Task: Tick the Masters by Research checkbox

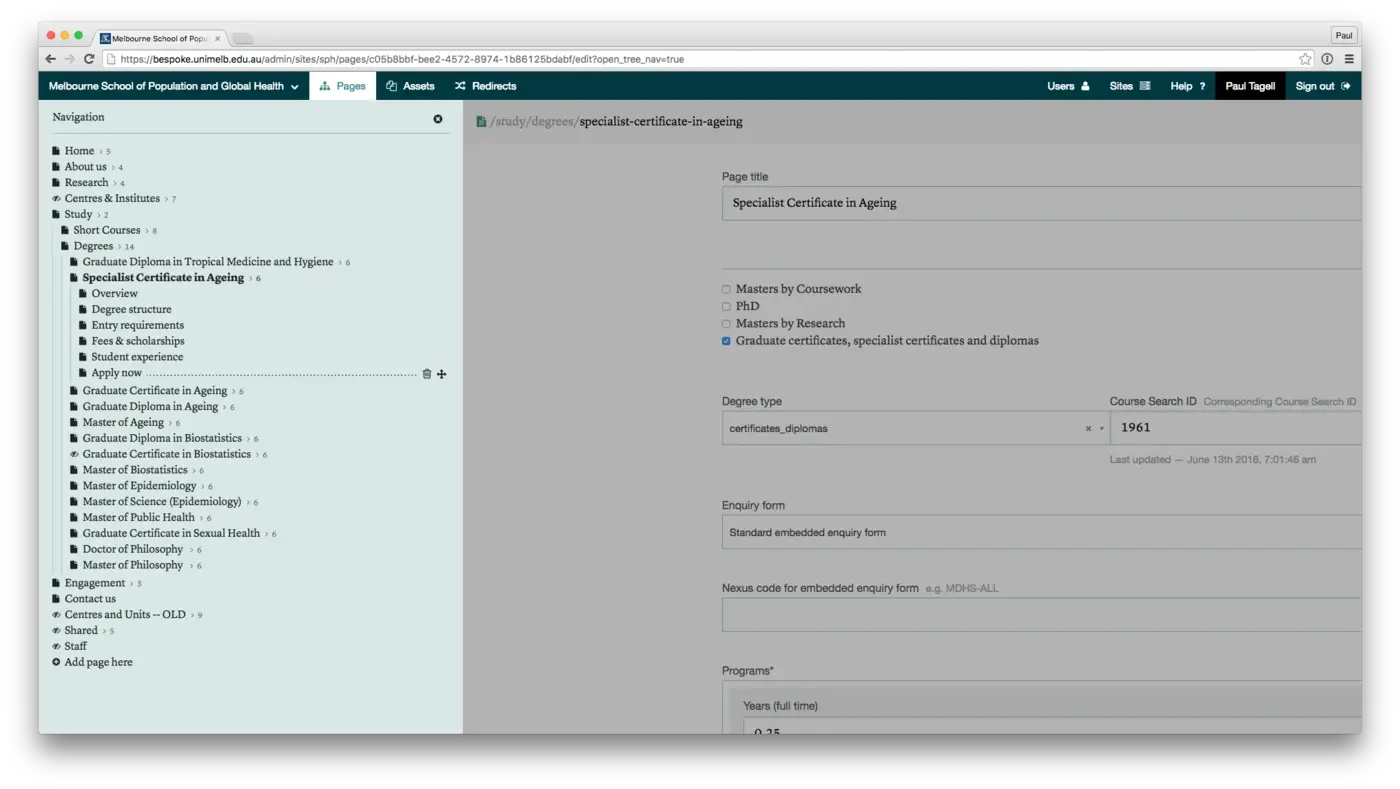Action: 726,324
